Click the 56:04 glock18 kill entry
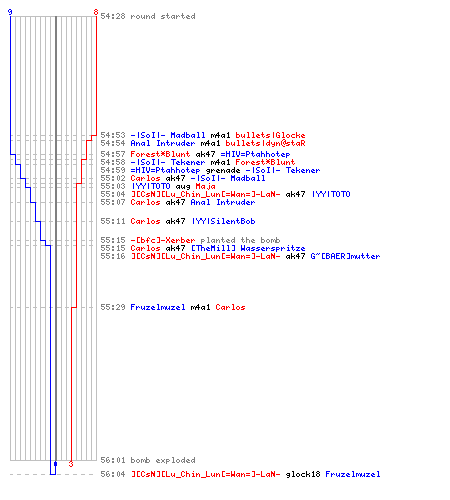Image resolution: width=450 pixels, height=500 pixels. click(x=240, y=474)
